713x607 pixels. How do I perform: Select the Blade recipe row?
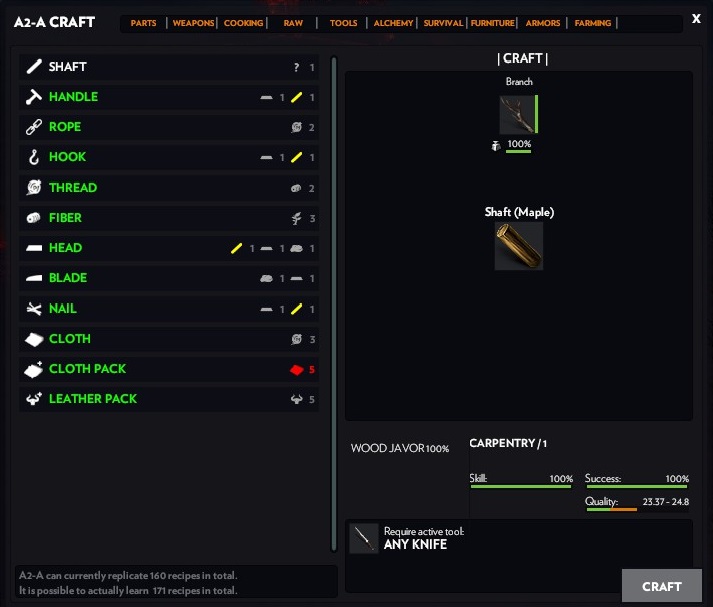(x=169, y=278)
